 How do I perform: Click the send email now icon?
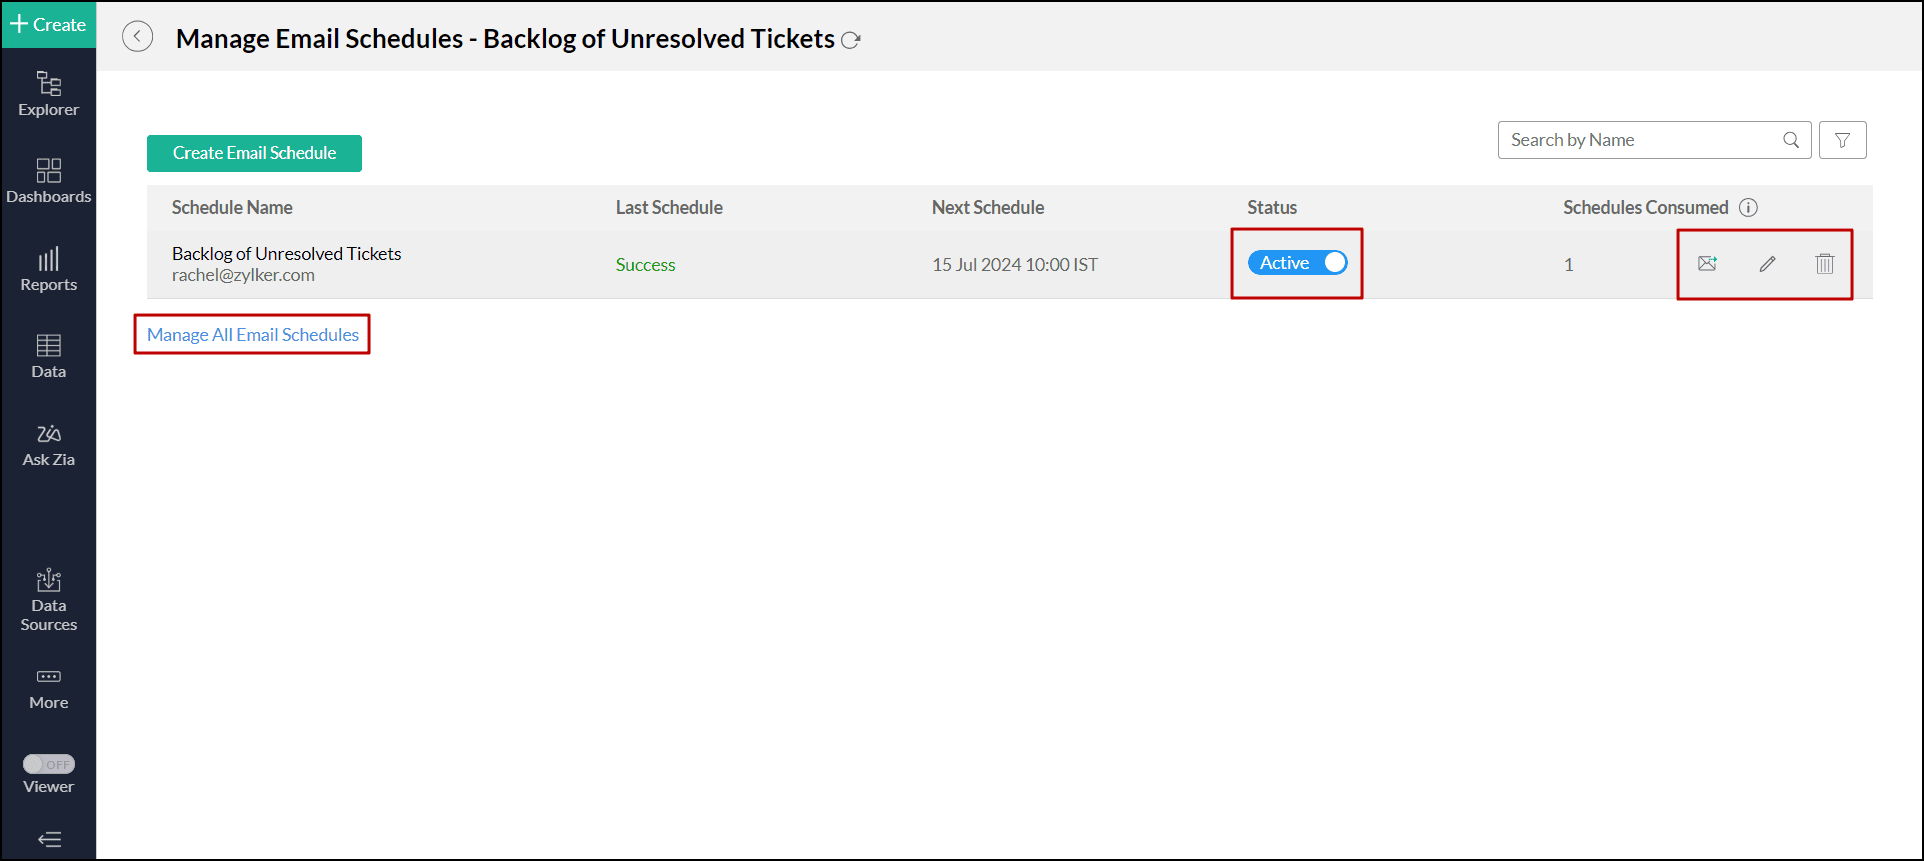[x=1707, y=264]
